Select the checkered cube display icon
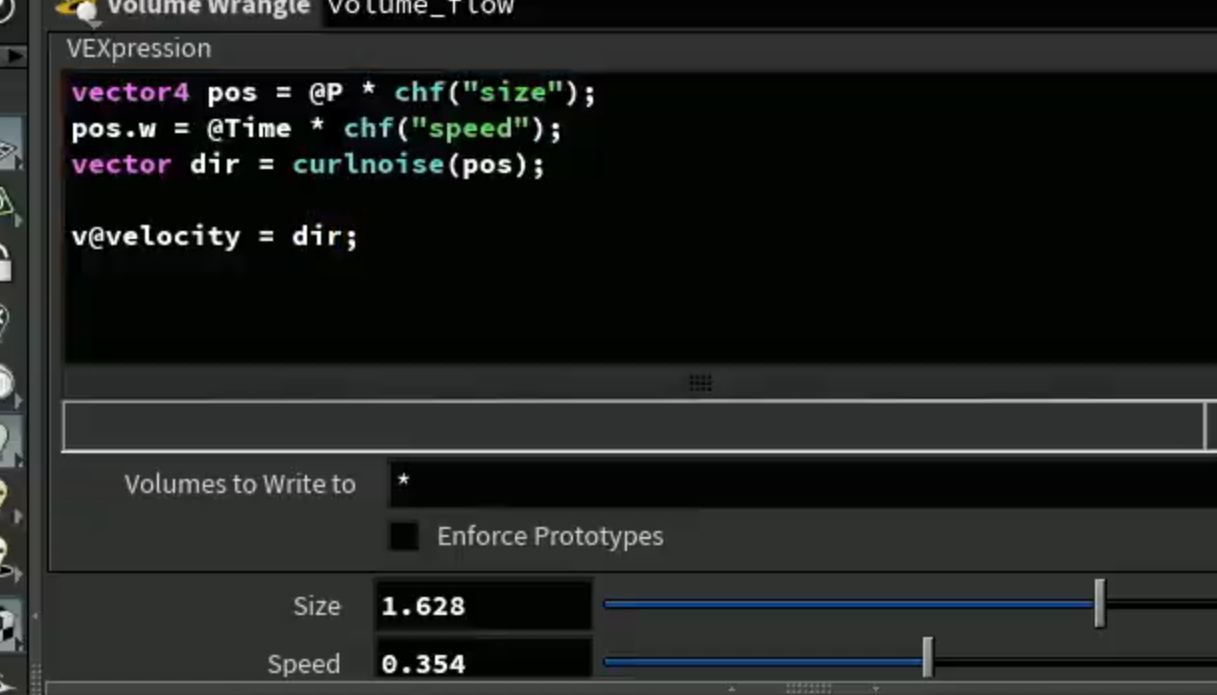The width and height of the screenshot is (1217, 695). pos(7,624)
